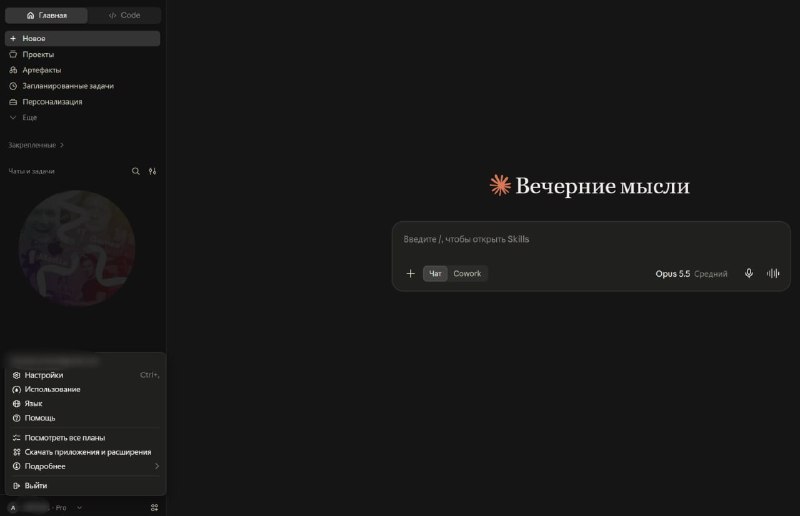This screenshot has height=516, width=800.
Task: Open the chat list filter icon
Action: [x=152, y=171]
